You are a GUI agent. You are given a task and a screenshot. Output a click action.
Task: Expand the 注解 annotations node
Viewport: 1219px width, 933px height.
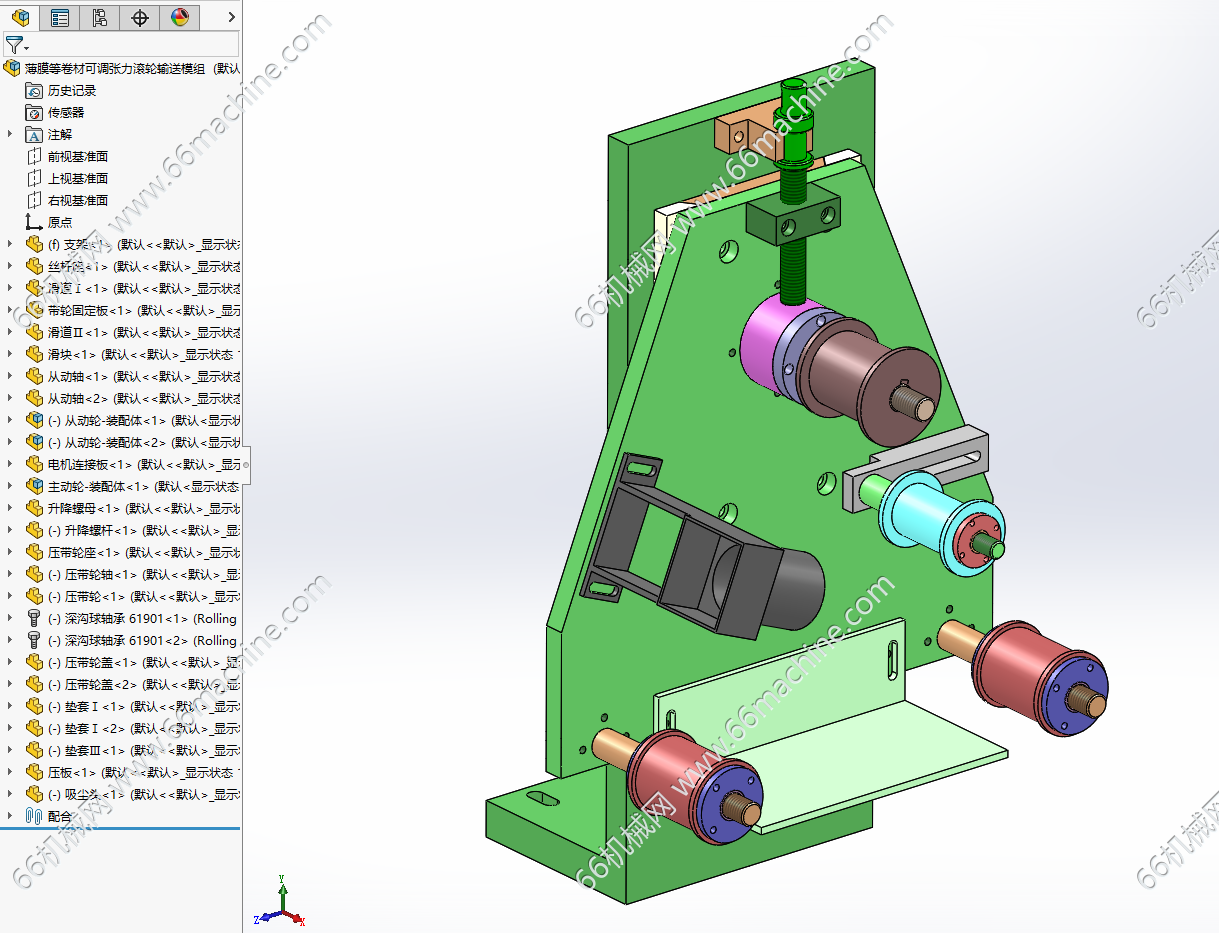click(10, 134)
